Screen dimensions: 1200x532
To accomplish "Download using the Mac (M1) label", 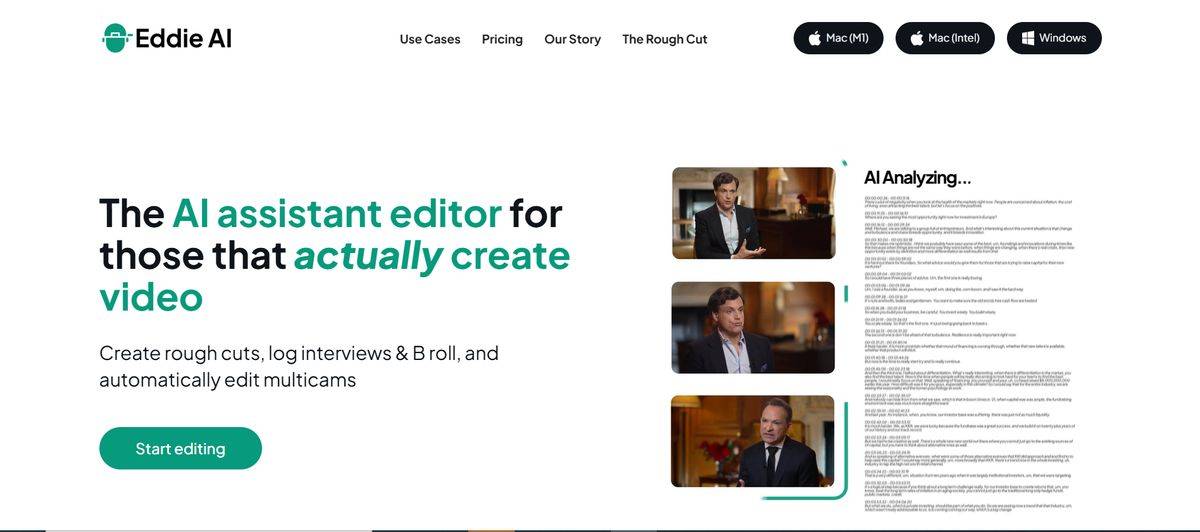I will (847, 38).
